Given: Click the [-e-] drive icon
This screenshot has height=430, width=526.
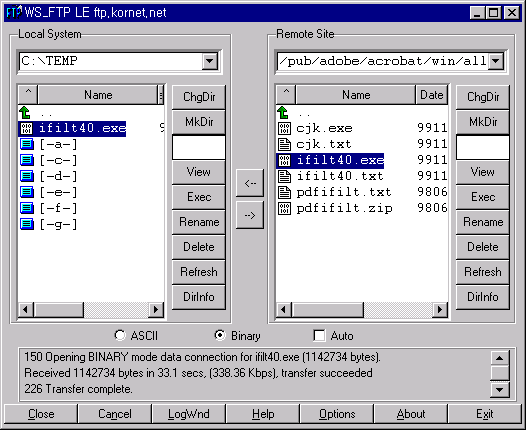Looking at the screenshot, I should (x=27, y=192).
